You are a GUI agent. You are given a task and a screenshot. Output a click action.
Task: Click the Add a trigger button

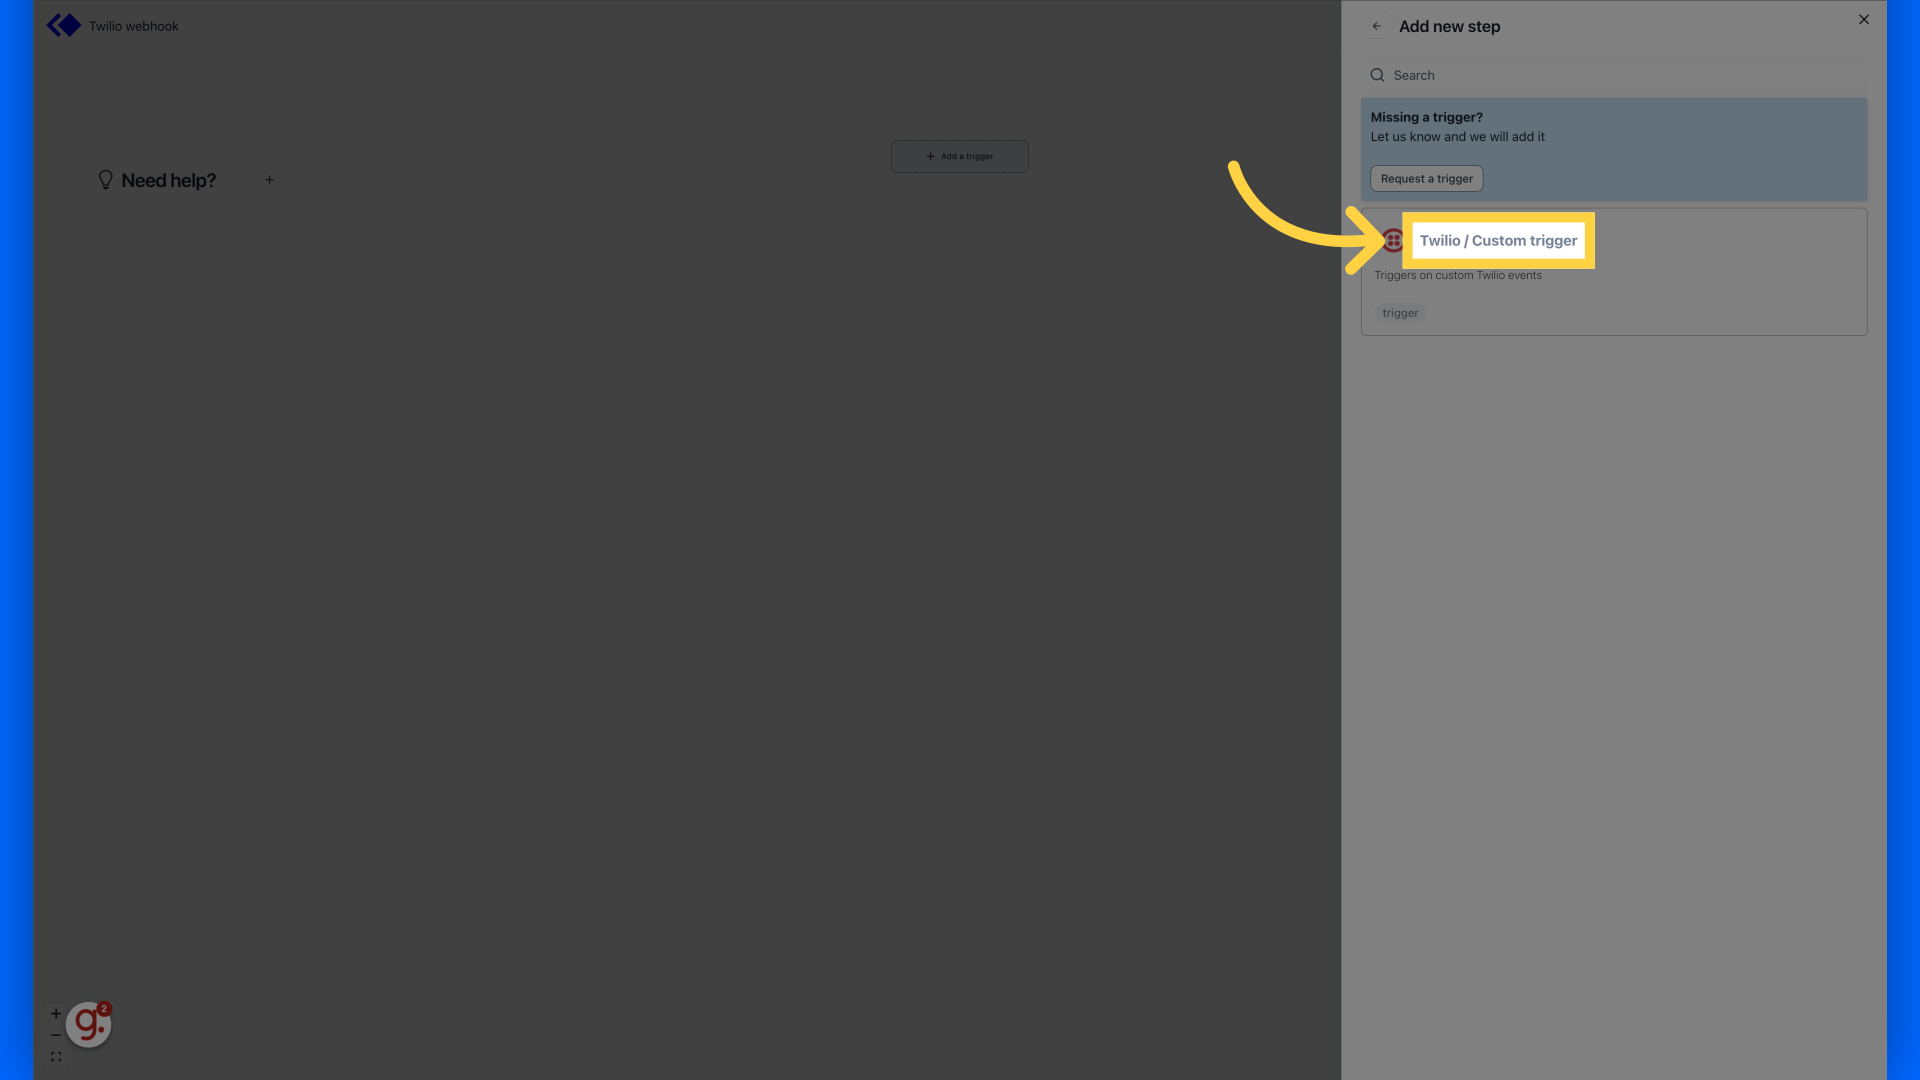click(x=959, y=156)
